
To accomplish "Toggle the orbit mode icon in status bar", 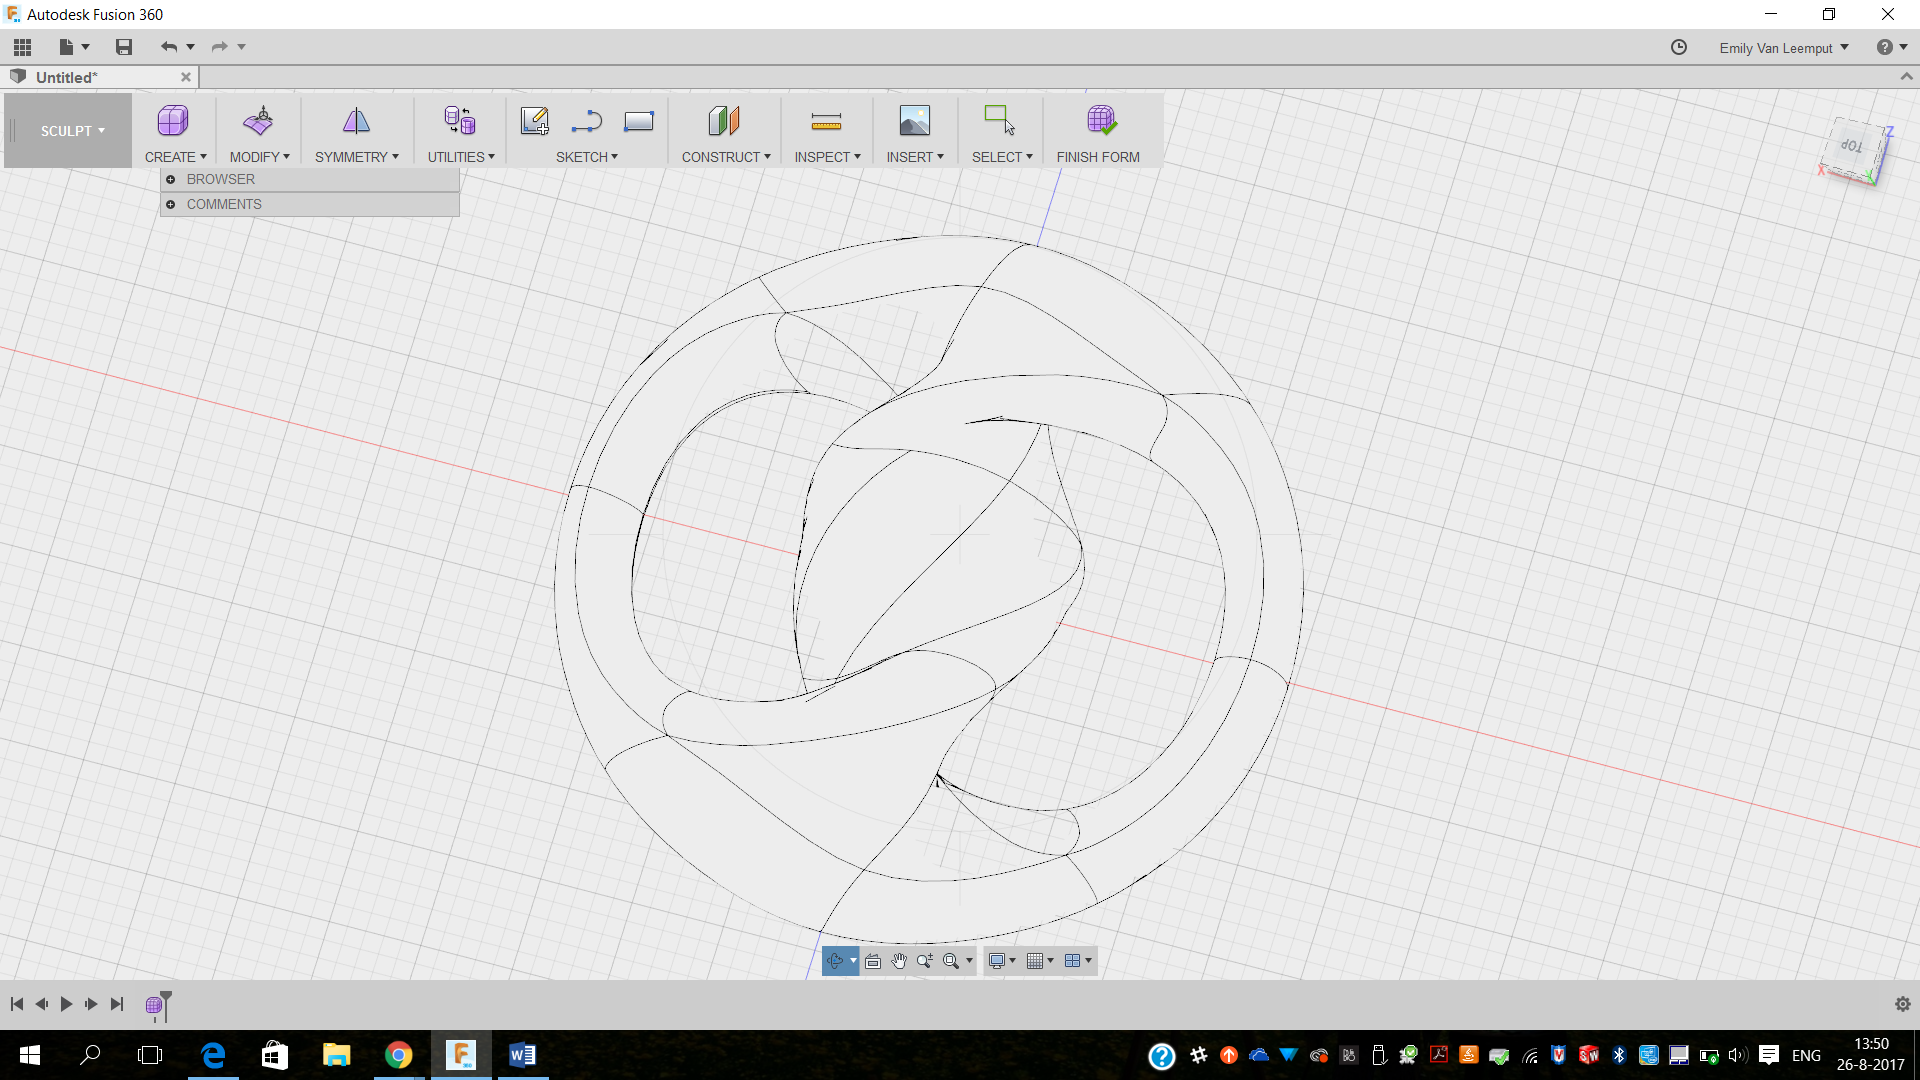I will tap(836, 960).
